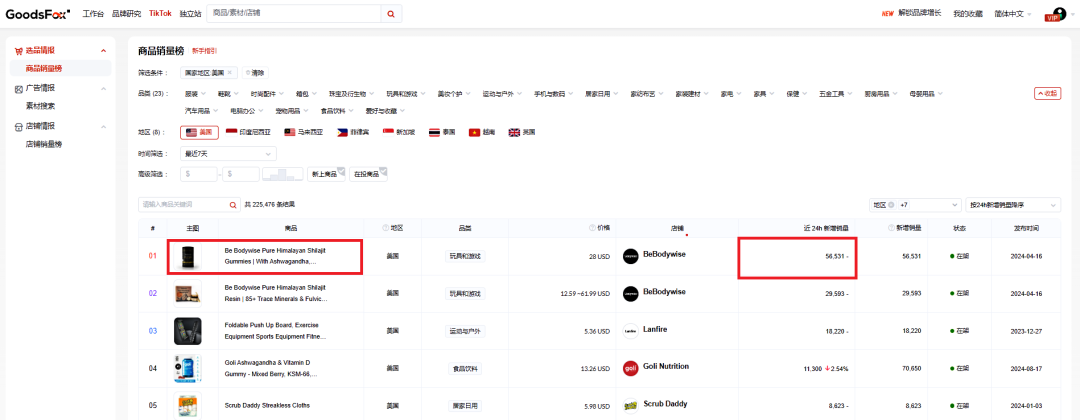The width and height of the screenshot is (1080, 420).
Task: Click the price range histogram slider
Action: [283, 174]
